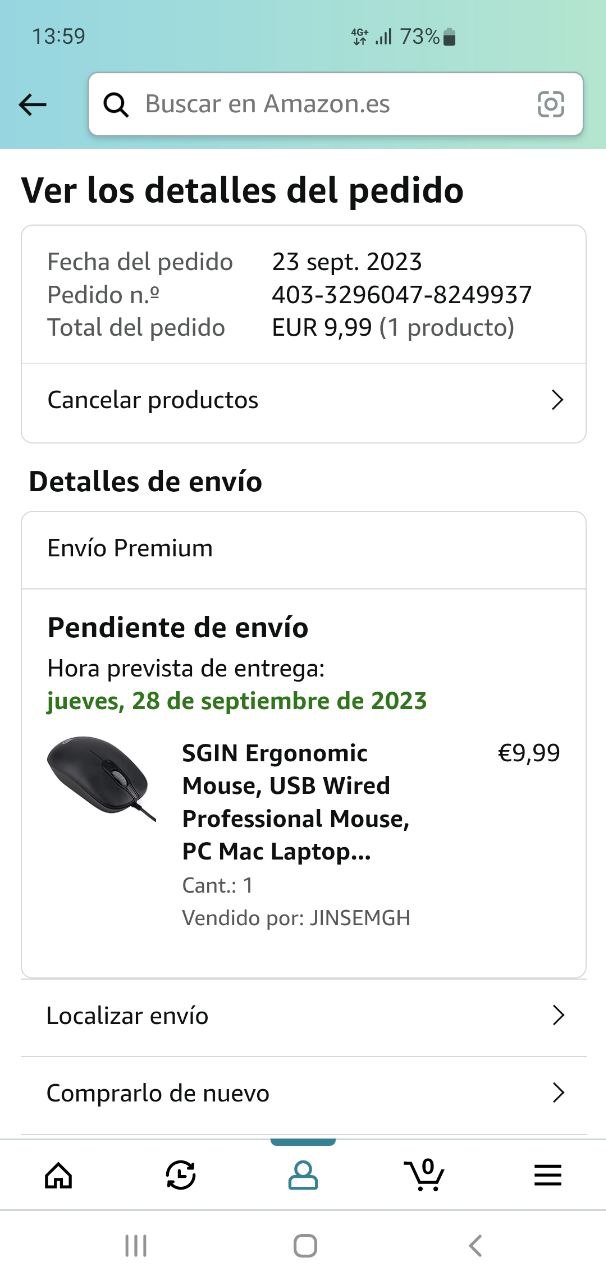Open camera lens search icon
Screen dimensions: 606x1280
click(x=551, y=104)
